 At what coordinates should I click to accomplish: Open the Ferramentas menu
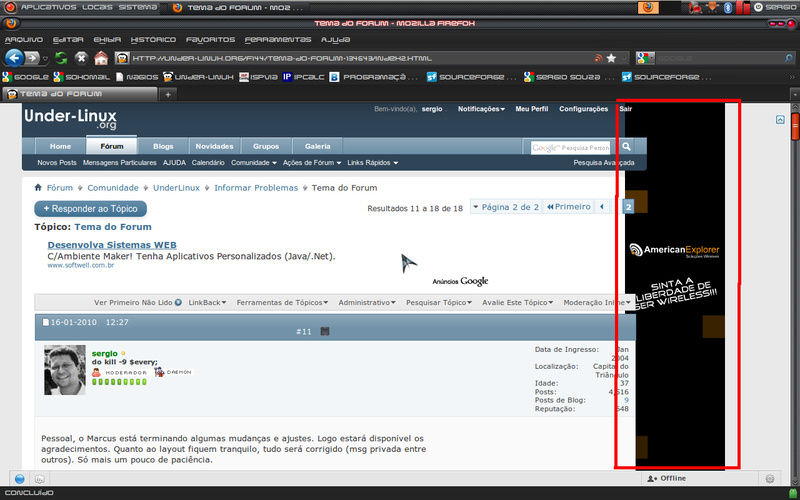(x=278, y=39)
